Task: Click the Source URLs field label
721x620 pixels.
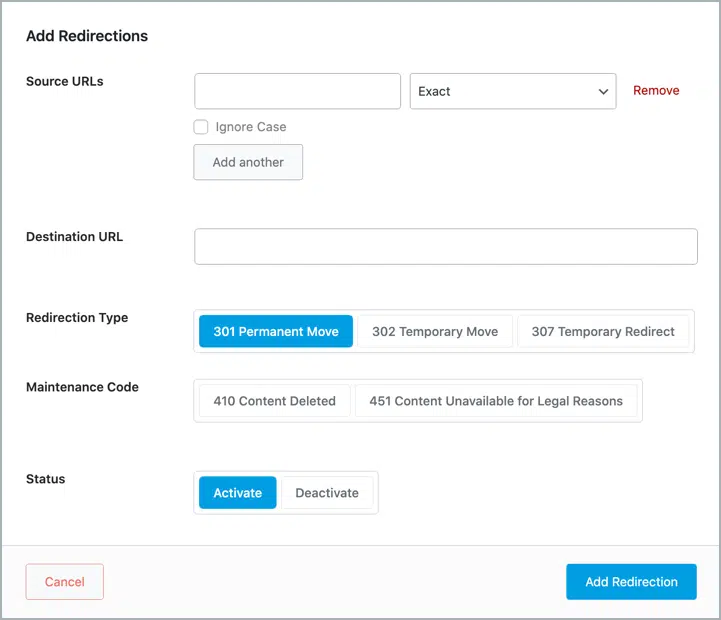Action: click(65, 81)
